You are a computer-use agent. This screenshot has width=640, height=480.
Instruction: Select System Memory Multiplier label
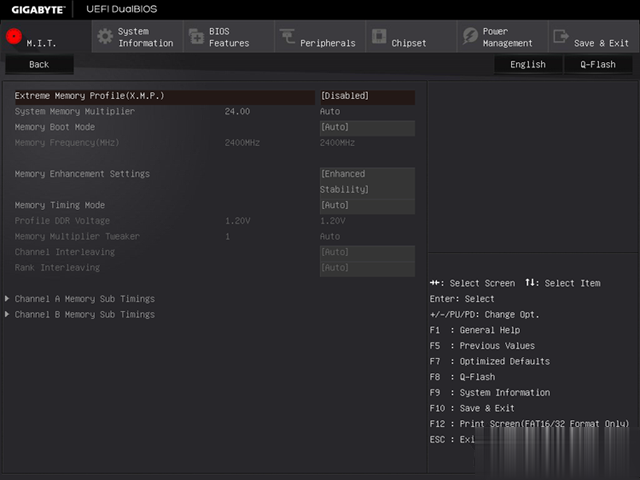point(75,111)
